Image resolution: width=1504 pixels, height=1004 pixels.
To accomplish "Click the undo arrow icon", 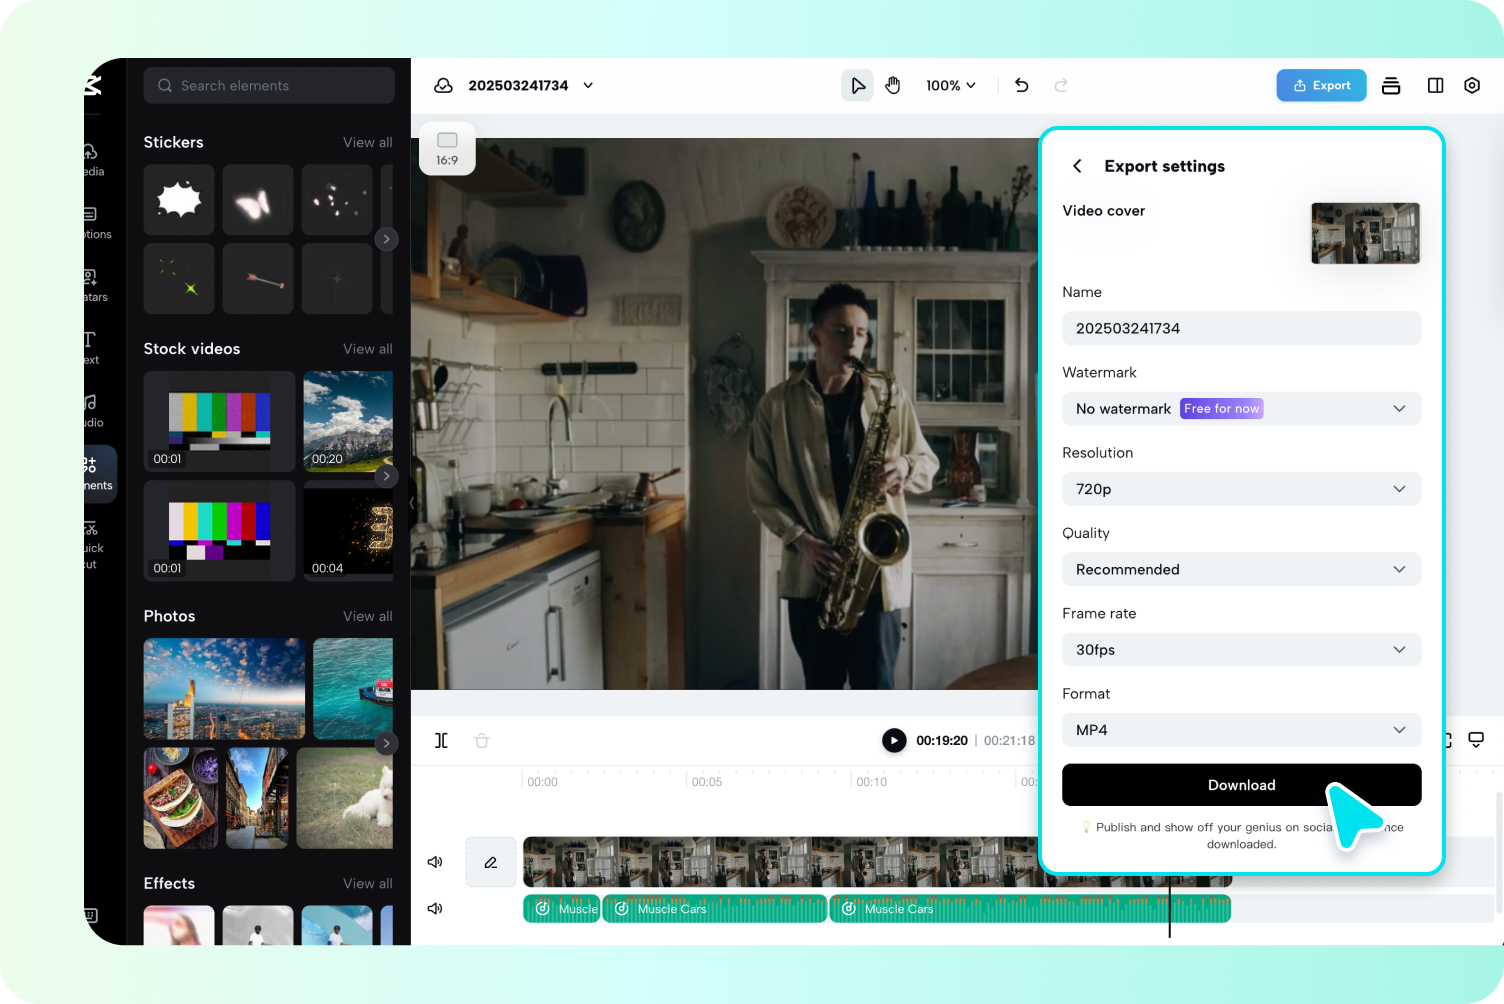I will tap(1021, 86).
